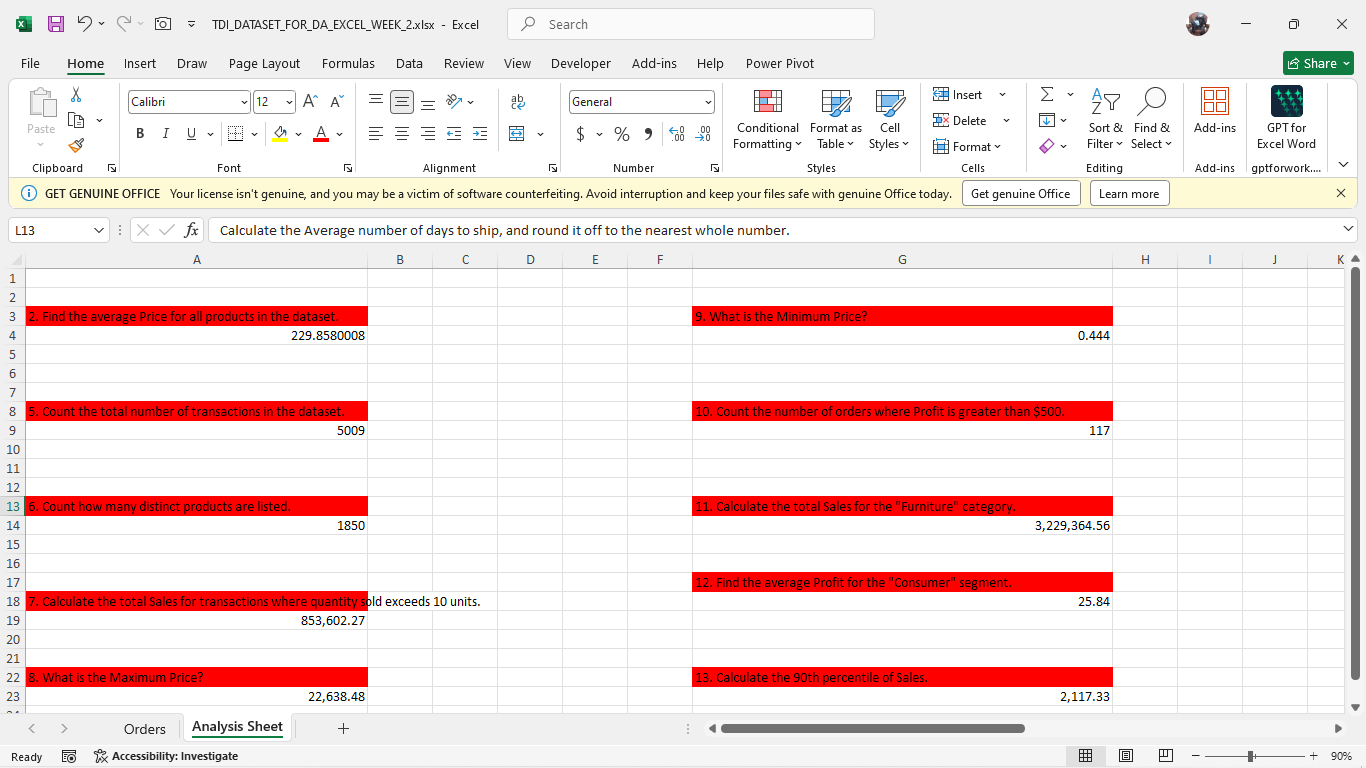1366x768 pixels.
Task: Apply the red font color
Action: click(x=321, y=134)
